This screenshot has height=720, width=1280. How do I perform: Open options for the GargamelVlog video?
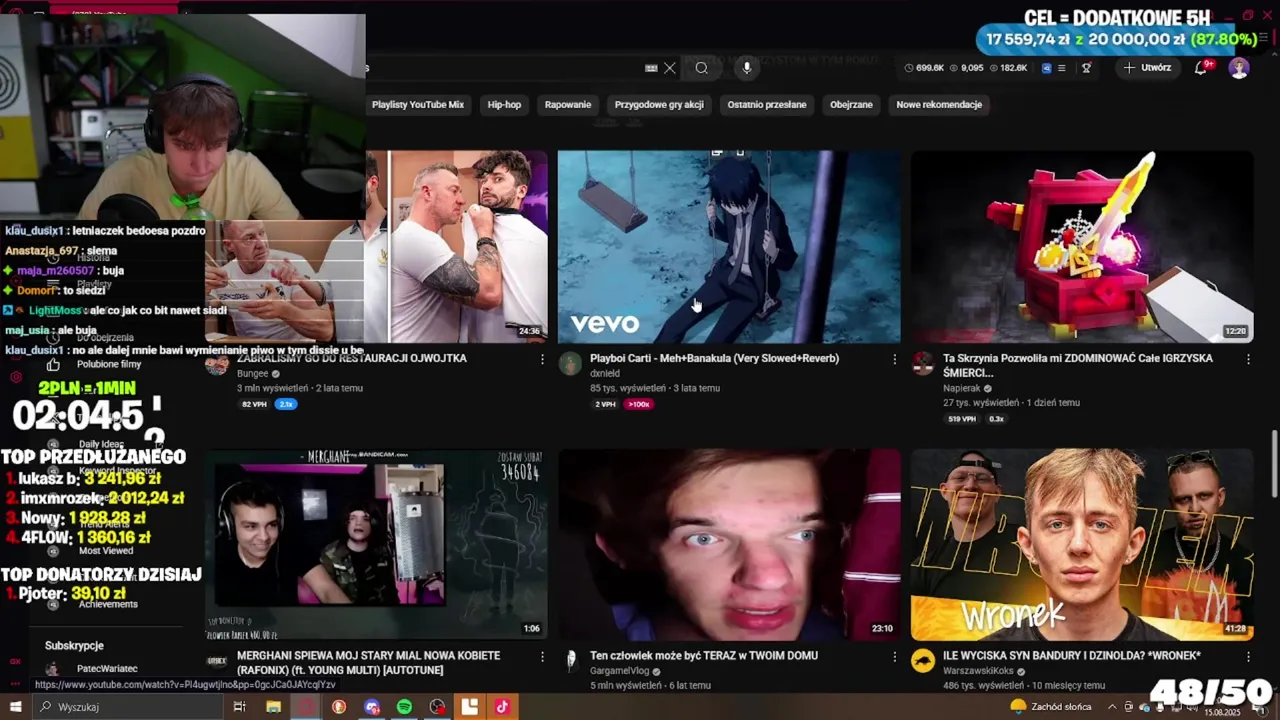click(895, 657)
